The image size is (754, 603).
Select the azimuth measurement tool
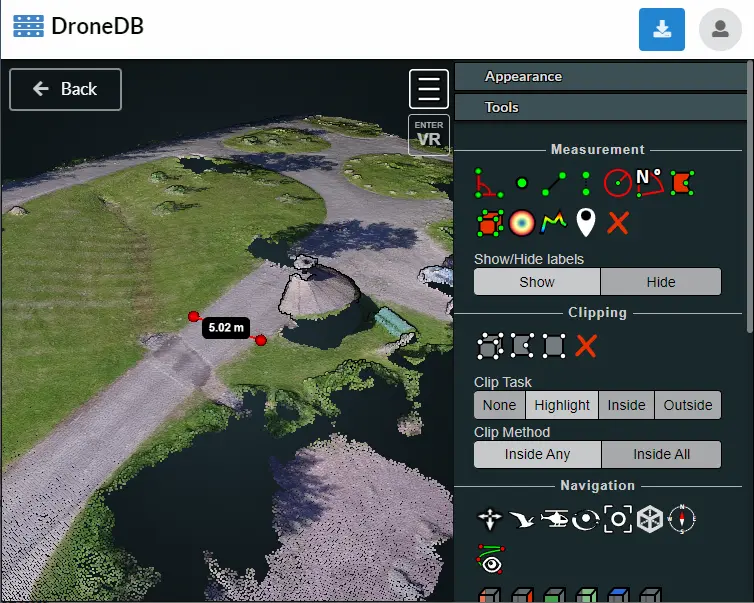point(649,181)
